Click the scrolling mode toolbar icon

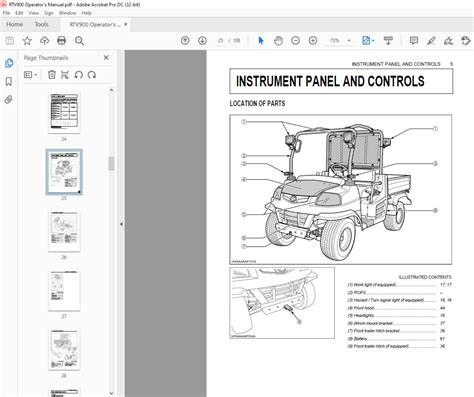coord(388,41)
